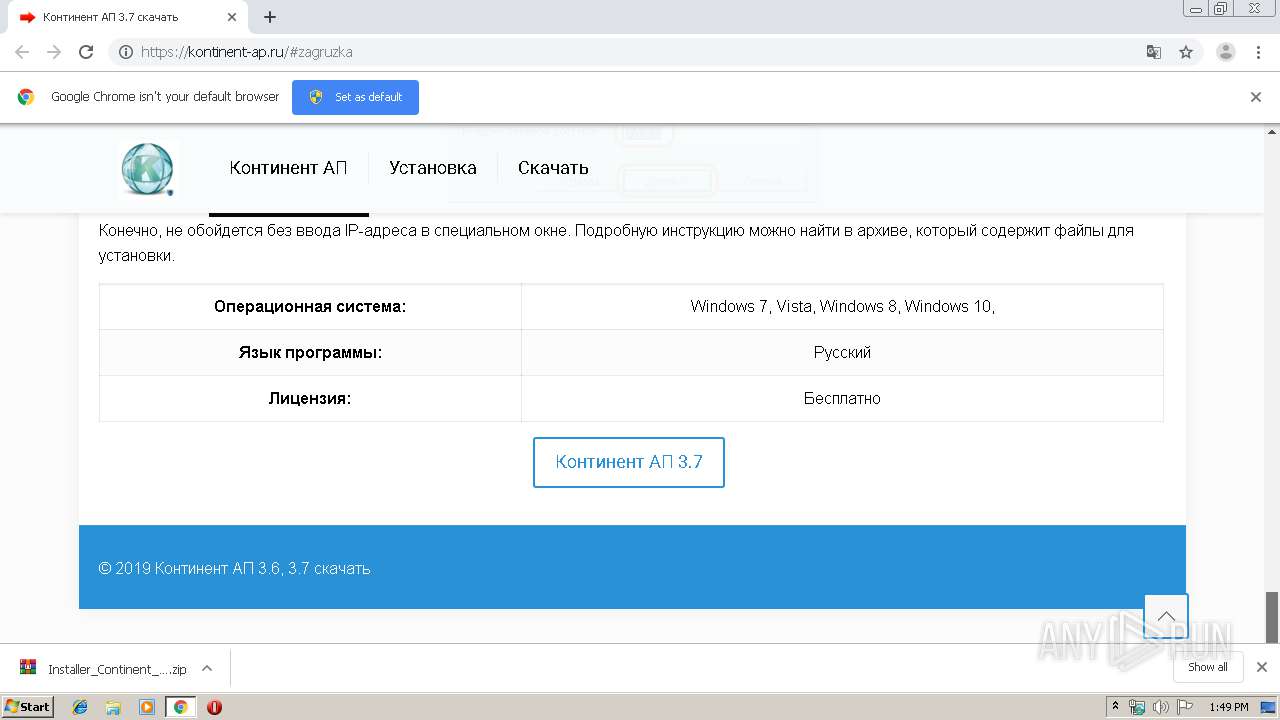Reload the page with the refresh icon
1280x720 pixels.
tap(86, 52)
